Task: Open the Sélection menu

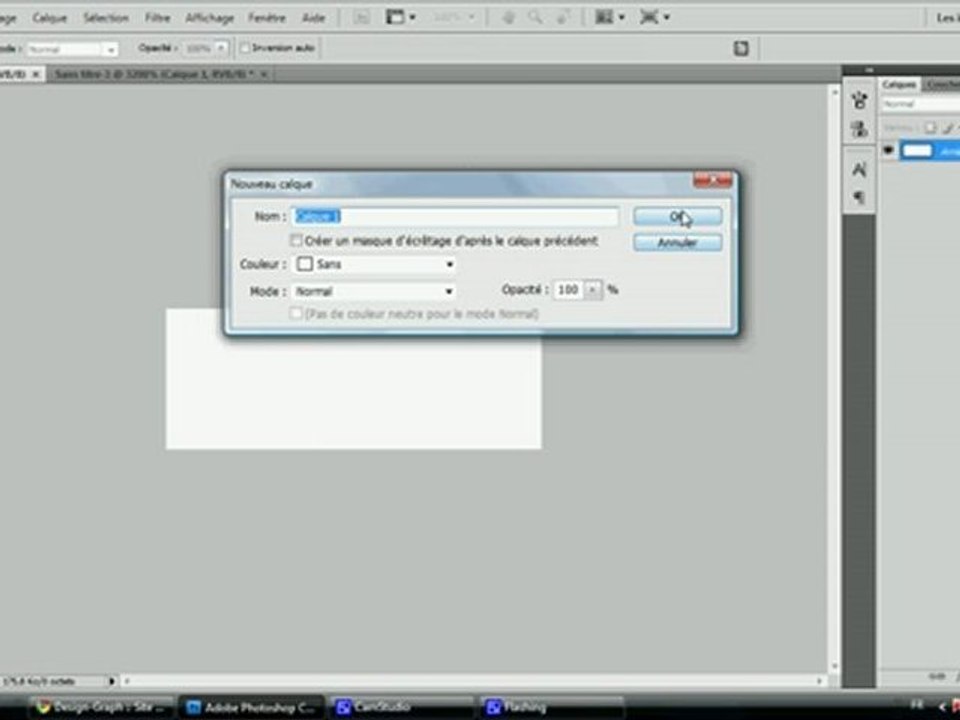Action: pyautogui.click(x=106, y=18)
